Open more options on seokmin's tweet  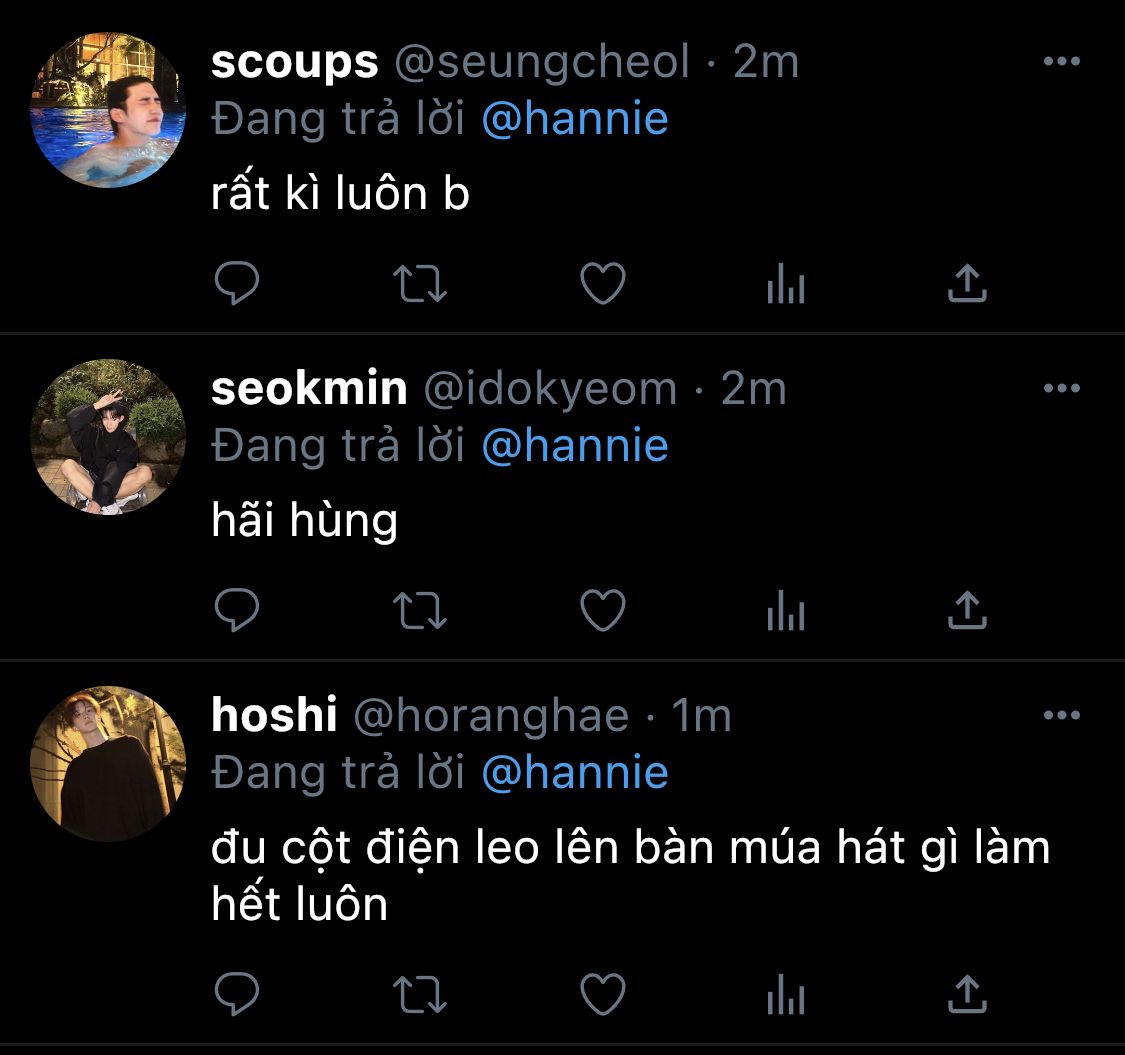click(x=1062, y=388)
